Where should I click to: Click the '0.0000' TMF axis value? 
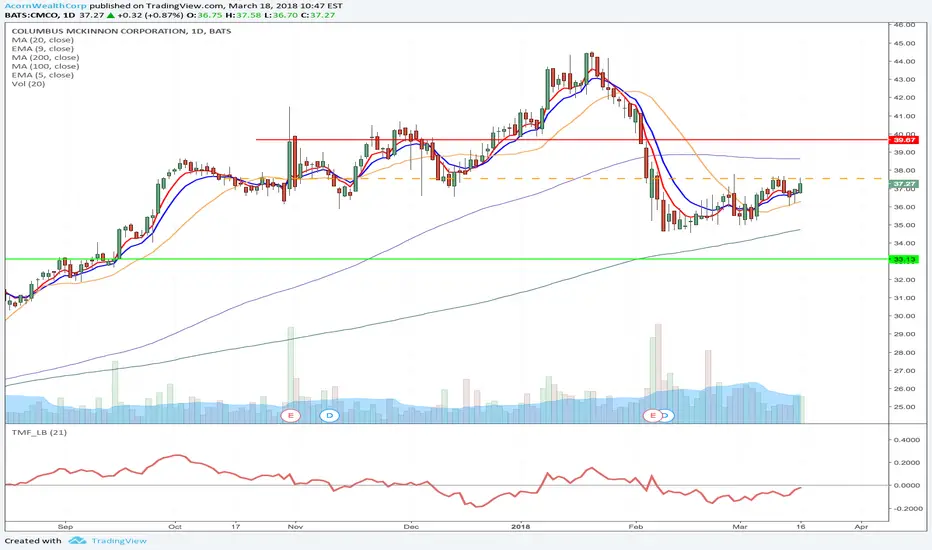pos(906,486)
